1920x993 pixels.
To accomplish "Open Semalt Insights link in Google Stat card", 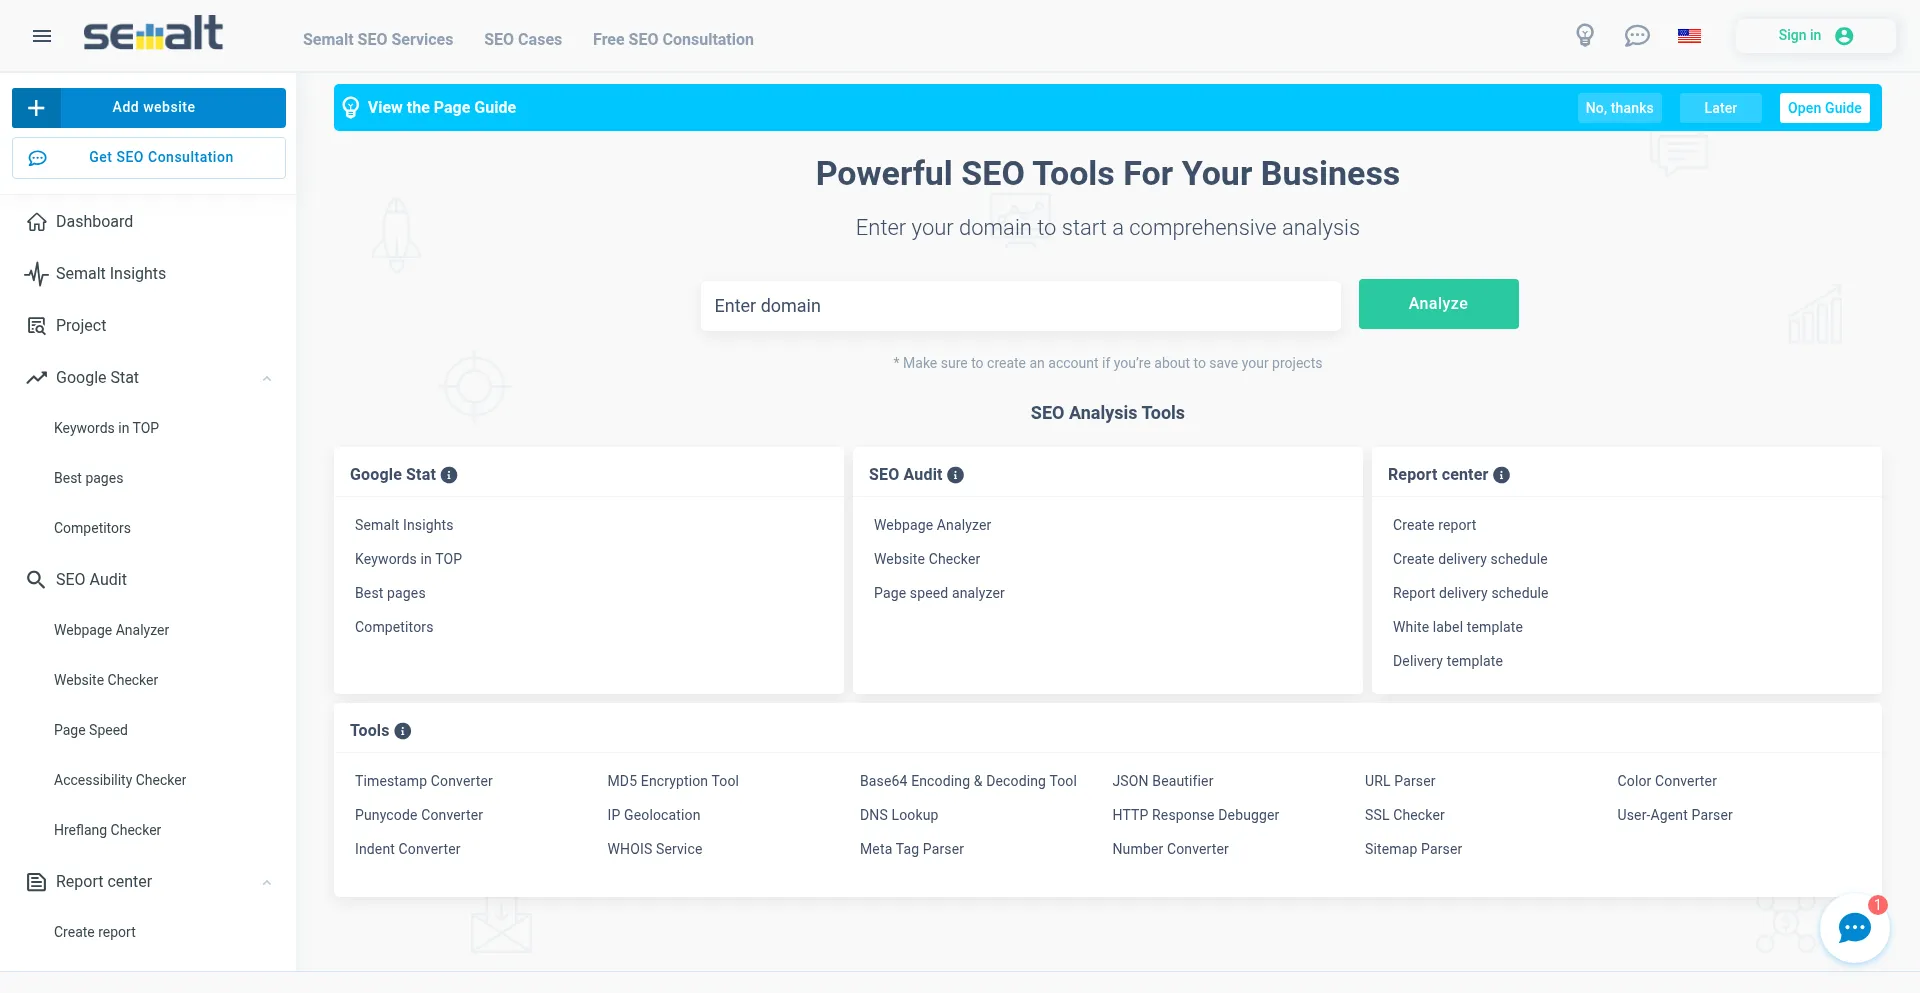I will [x=404, y=525].
